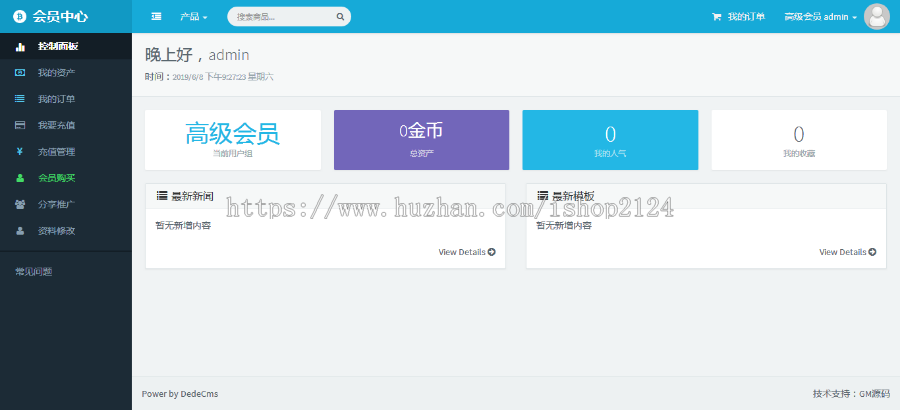Click the purple 金币 总资产 card
Screen dimensions: 900x410
pos(421,140)
